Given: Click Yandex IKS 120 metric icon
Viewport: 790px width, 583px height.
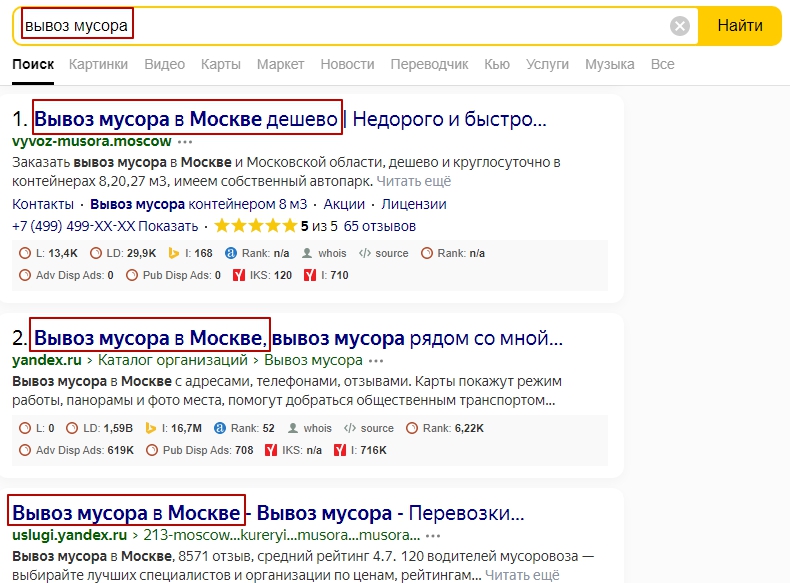Looking at the screenshot, I should (238, 275).
